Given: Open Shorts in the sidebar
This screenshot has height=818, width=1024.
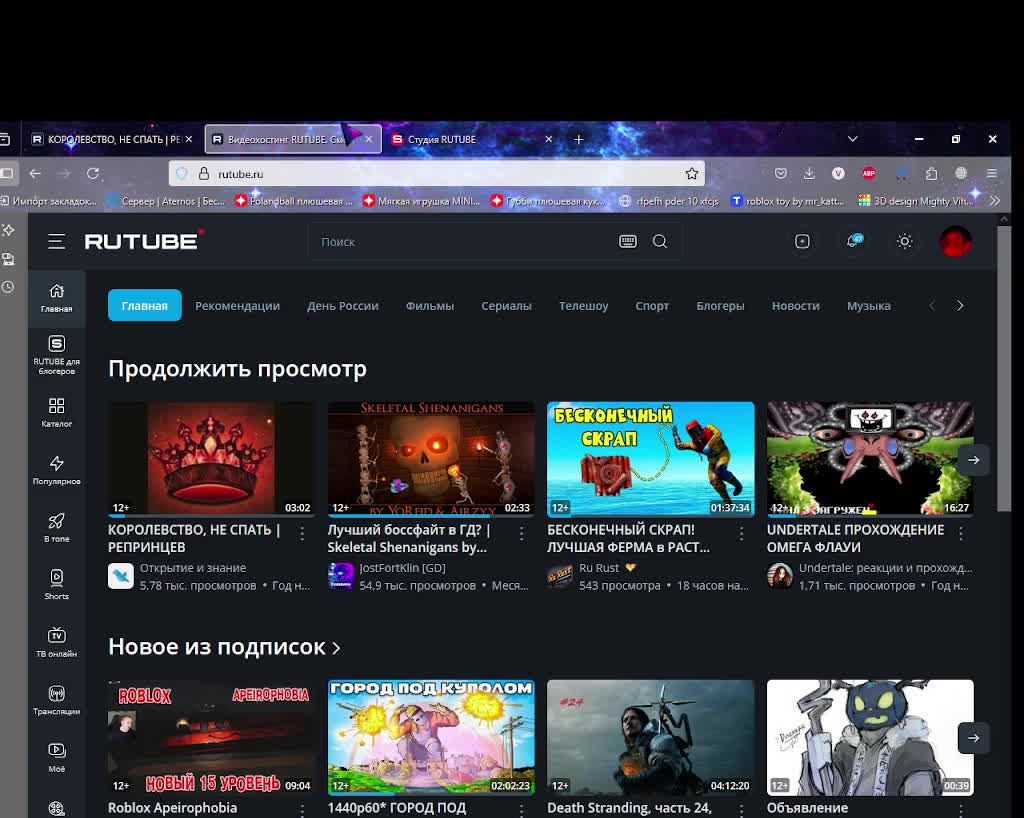Looking at the screenshot, I should [x=57, y=585].
